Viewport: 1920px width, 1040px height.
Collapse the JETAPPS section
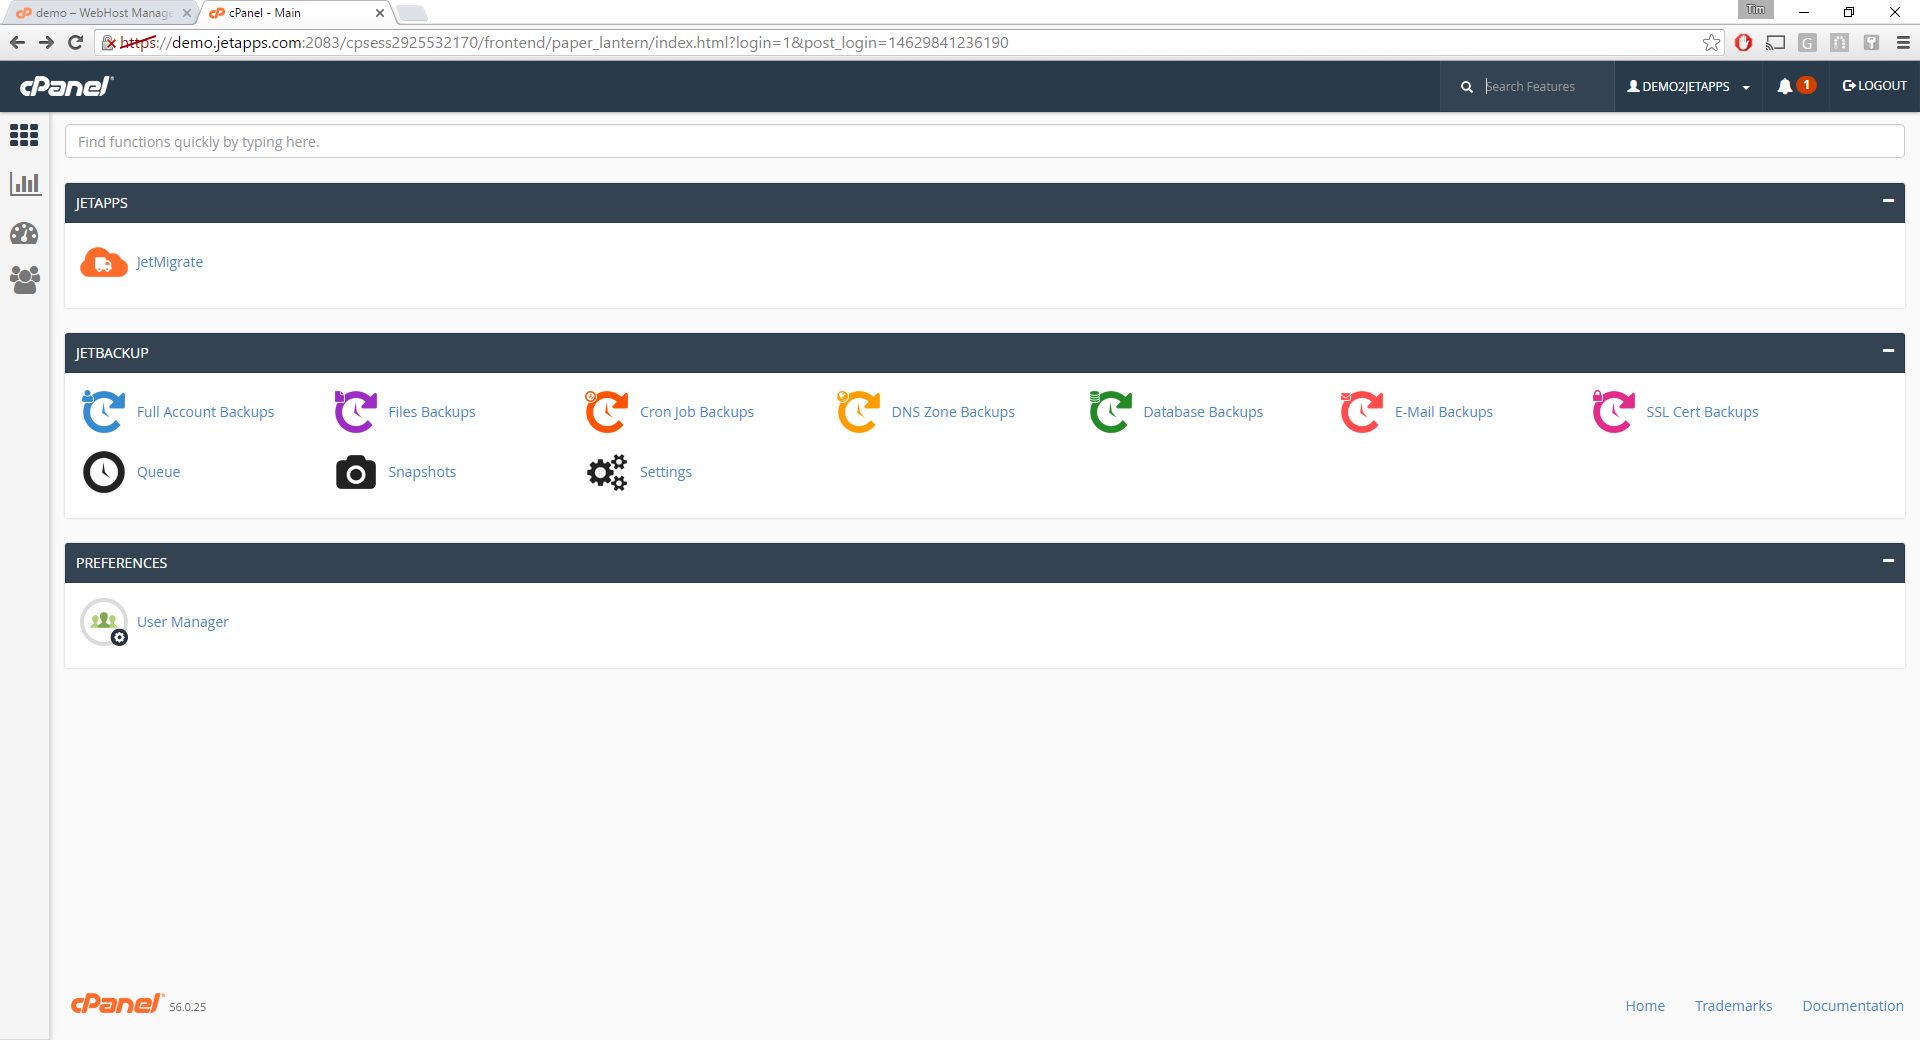click(1888, 201)
